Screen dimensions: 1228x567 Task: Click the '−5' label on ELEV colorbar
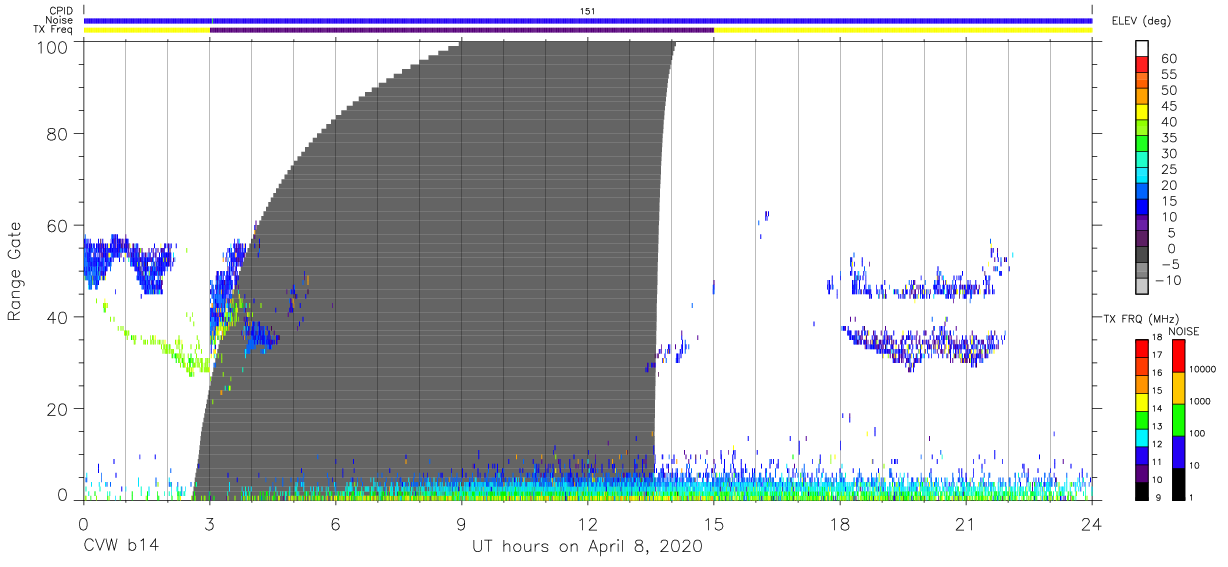coord(1169,264)
